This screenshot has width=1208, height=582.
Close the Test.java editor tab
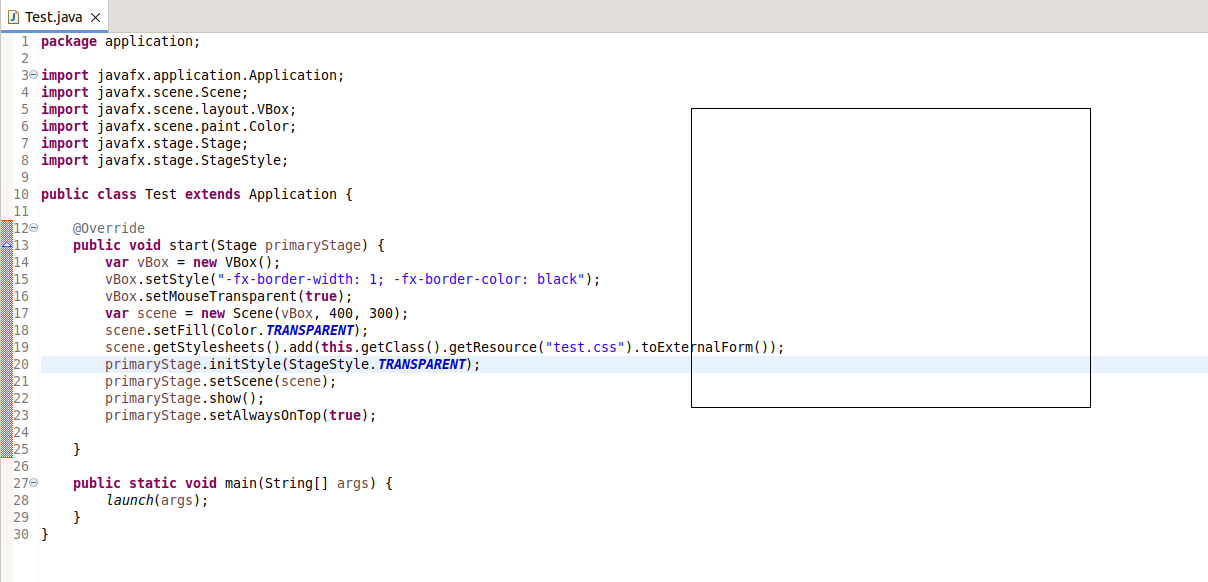pyautogui.click(x=95, y=18)
